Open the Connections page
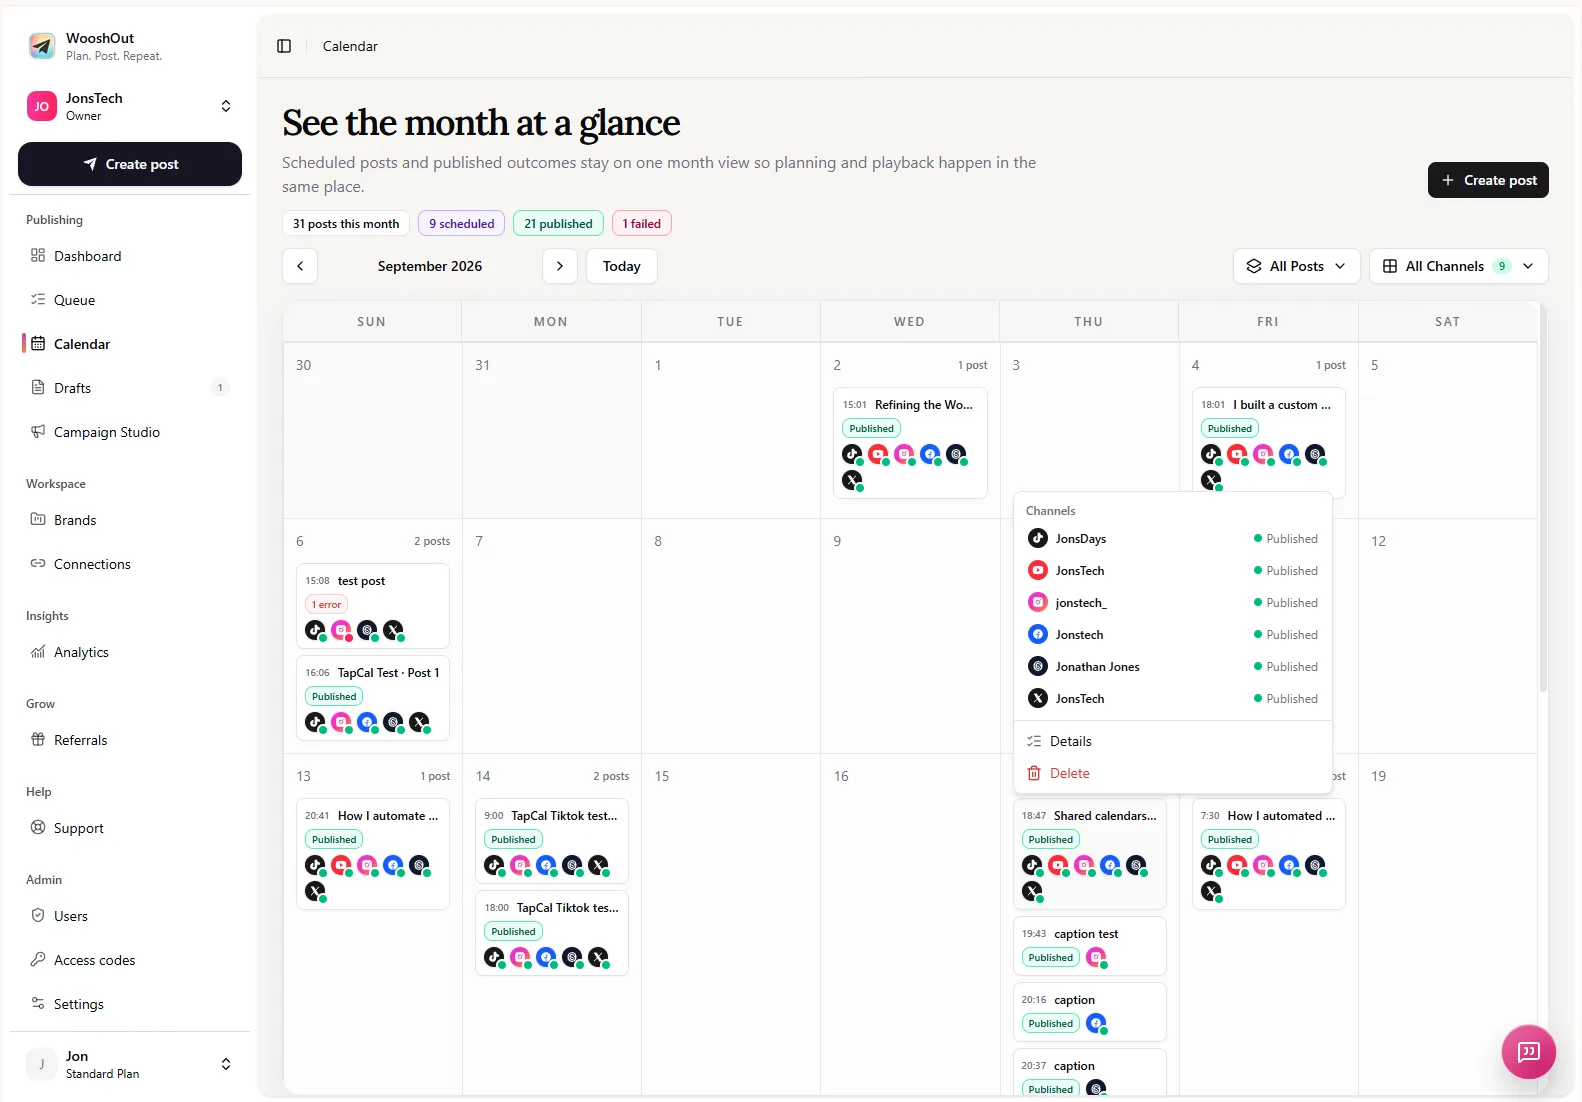This screenshot has height=1102, width=1582. coord(130,564)
